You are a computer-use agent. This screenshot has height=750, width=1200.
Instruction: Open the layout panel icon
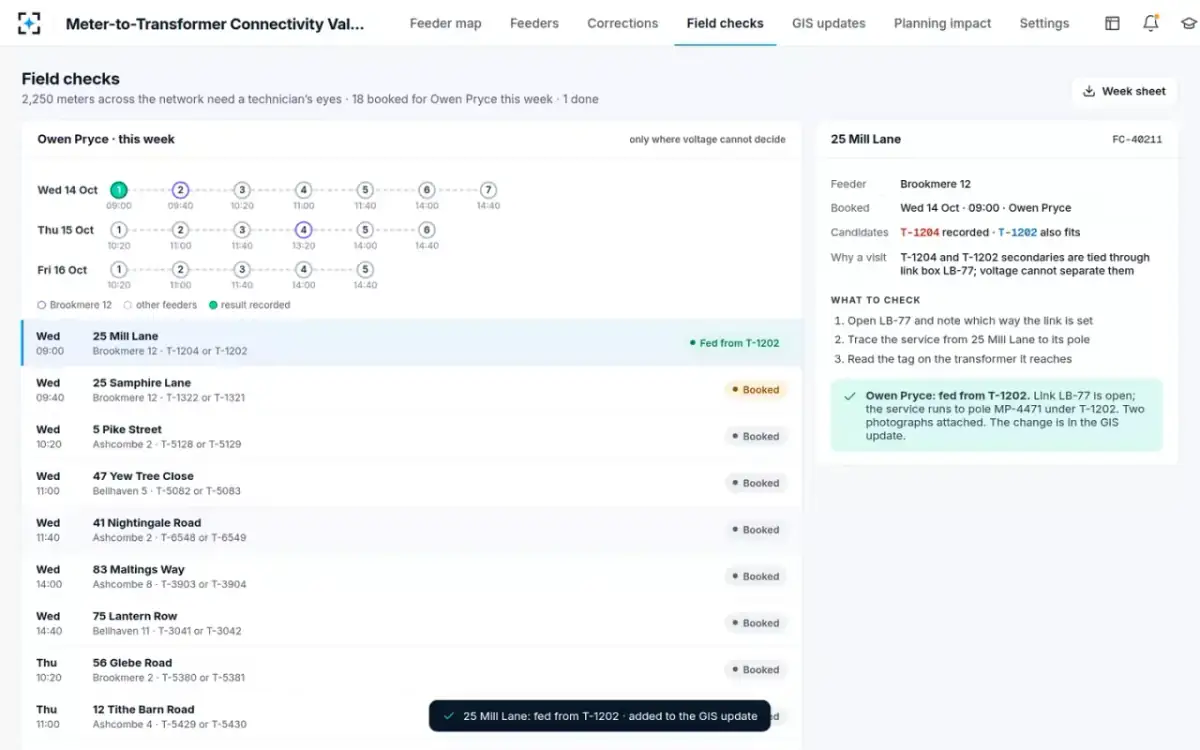tap(1112, 23)
